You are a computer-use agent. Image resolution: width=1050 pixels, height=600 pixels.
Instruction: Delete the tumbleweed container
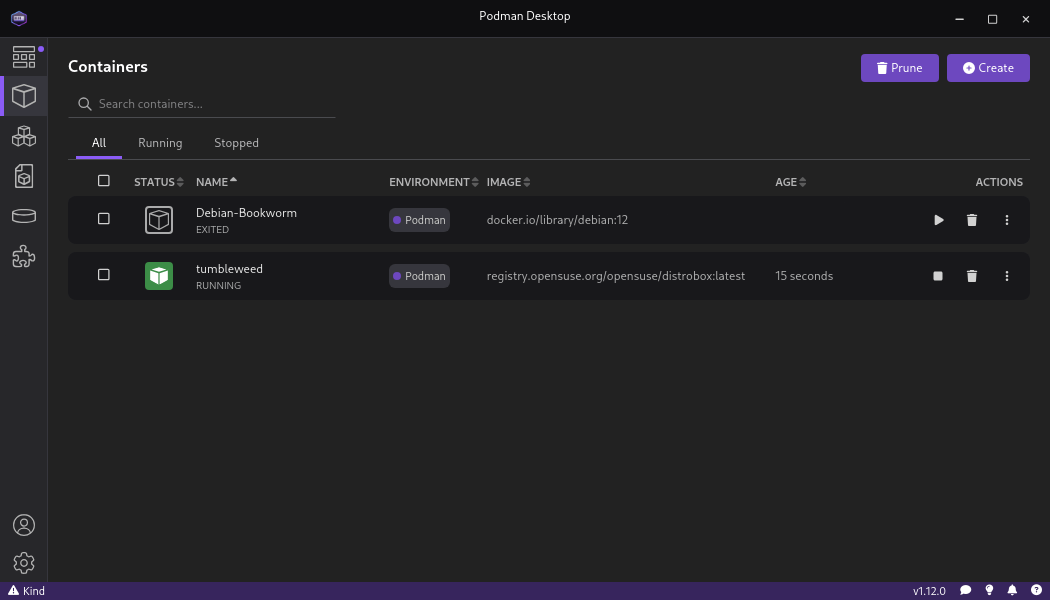click(972, 276)
